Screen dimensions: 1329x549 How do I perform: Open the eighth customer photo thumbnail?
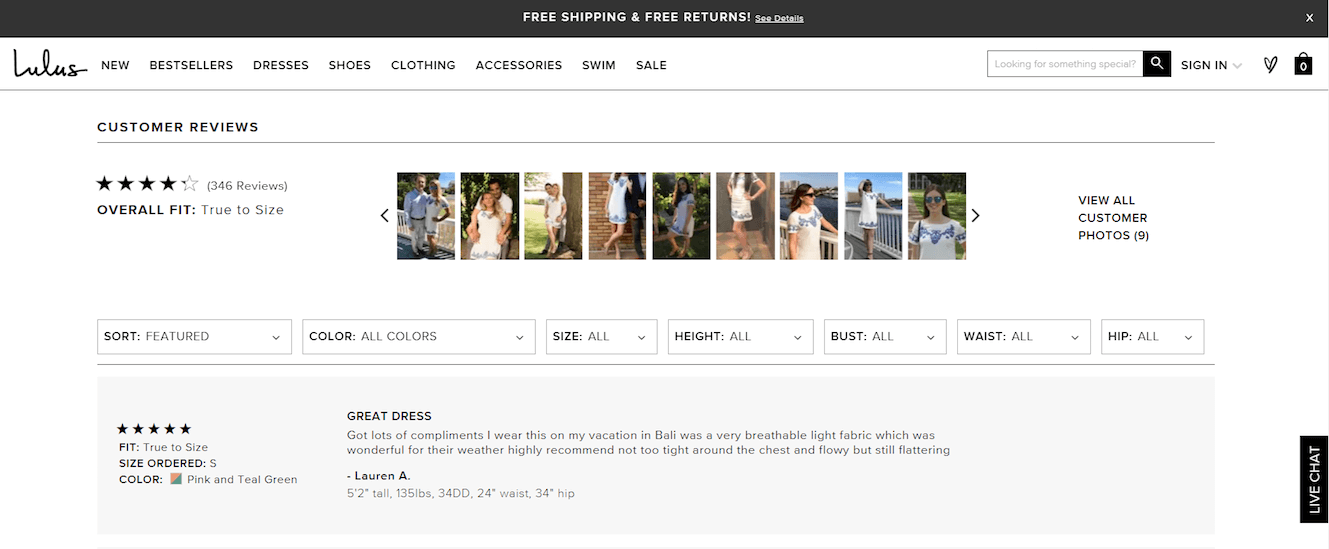point(873,216)
